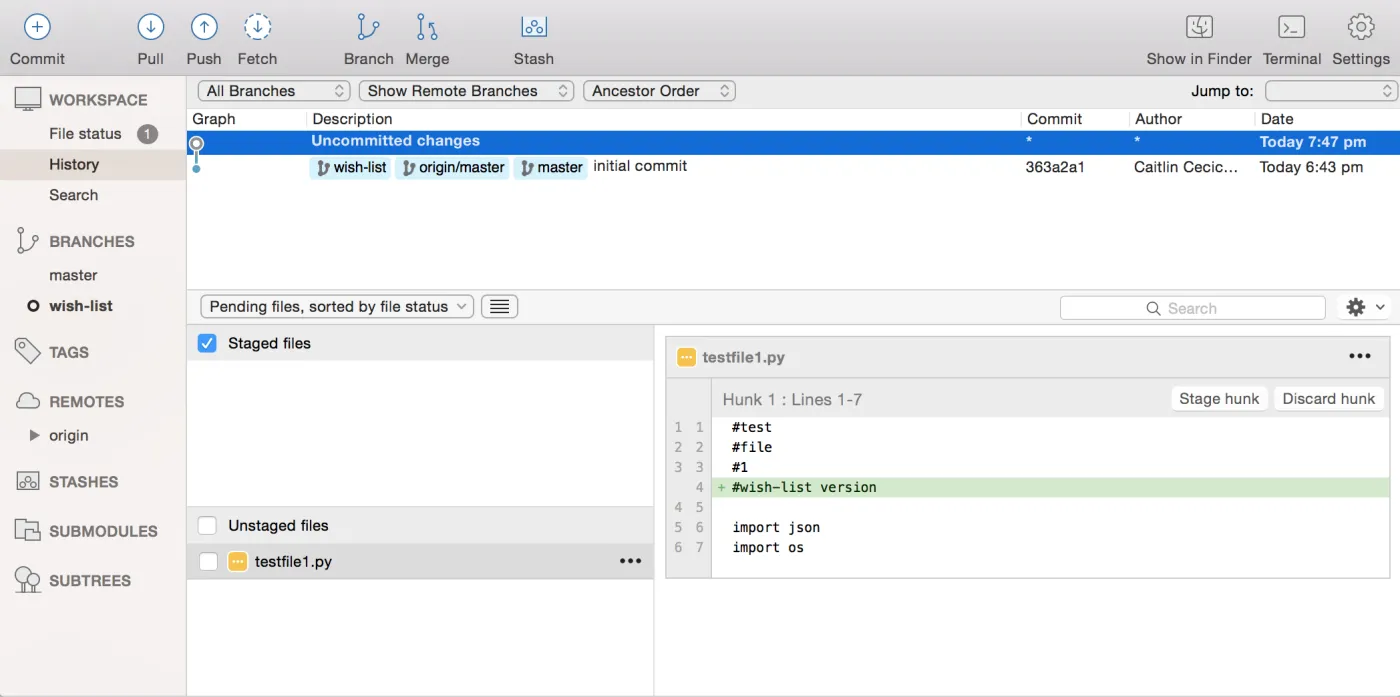
Task: Uncheck the Staged files checkbox
Action: [x=207, y=343]
